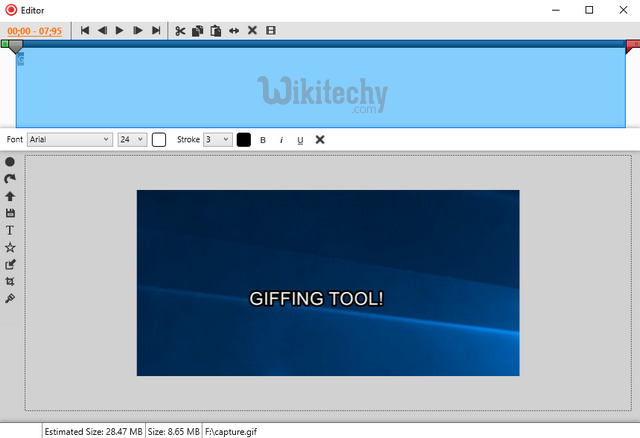Click the film-strip frame icon
Viewport: 640px width, 438px height.
(271, 30)
